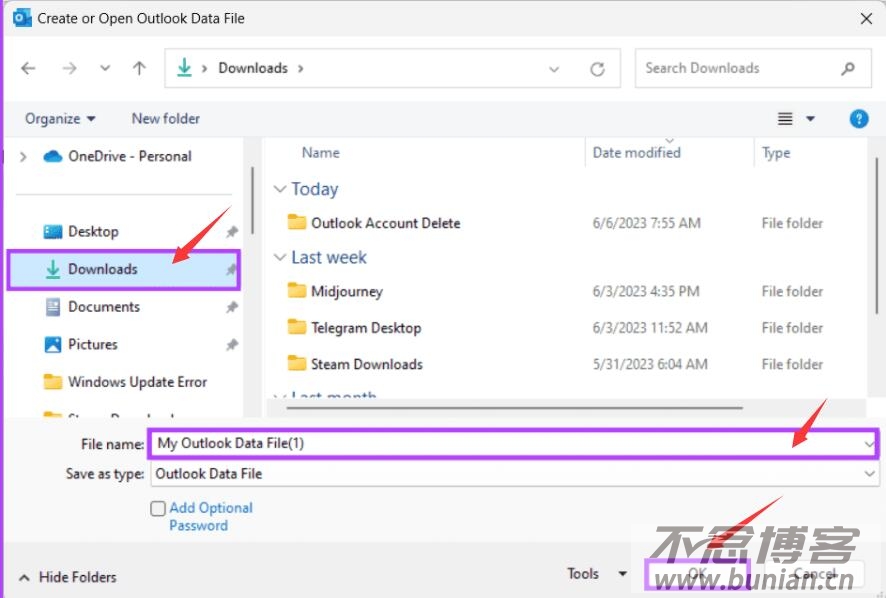
Task: Select the Telegram Desktop folder
Action: (365, 328)
